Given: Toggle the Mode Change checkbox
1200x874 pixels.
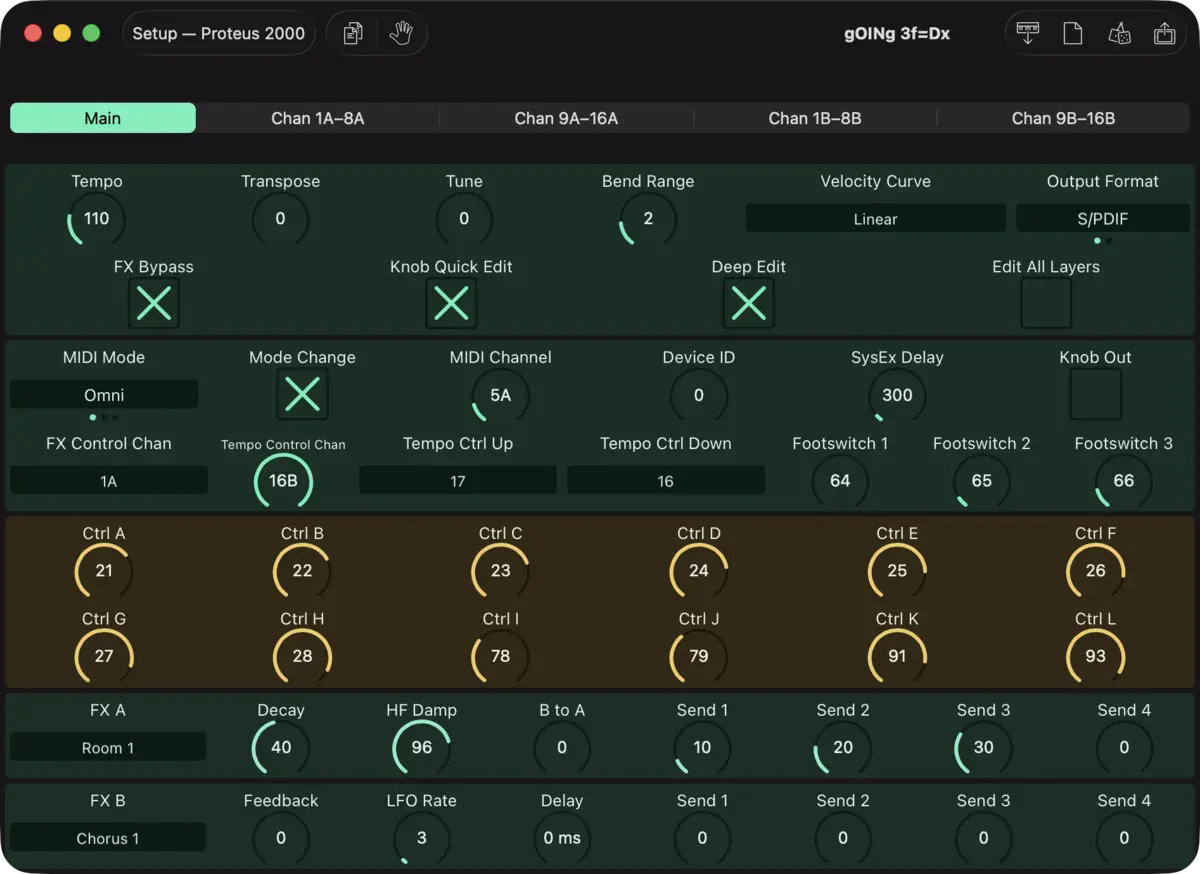Looking at the screenshot, I should (302, 394).
